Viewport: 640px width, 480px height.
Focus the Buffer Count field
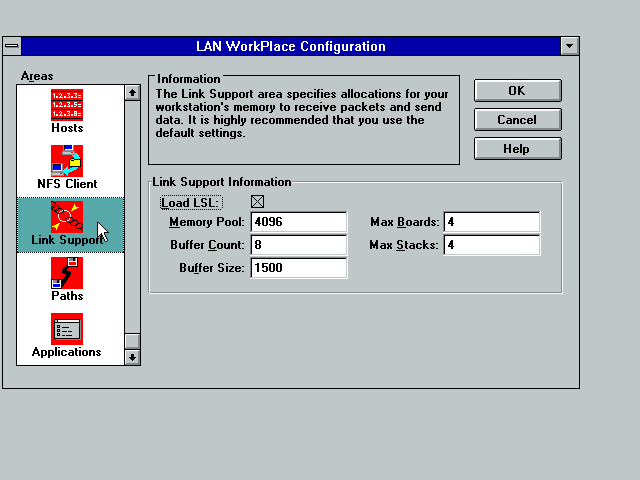point(299,245)
